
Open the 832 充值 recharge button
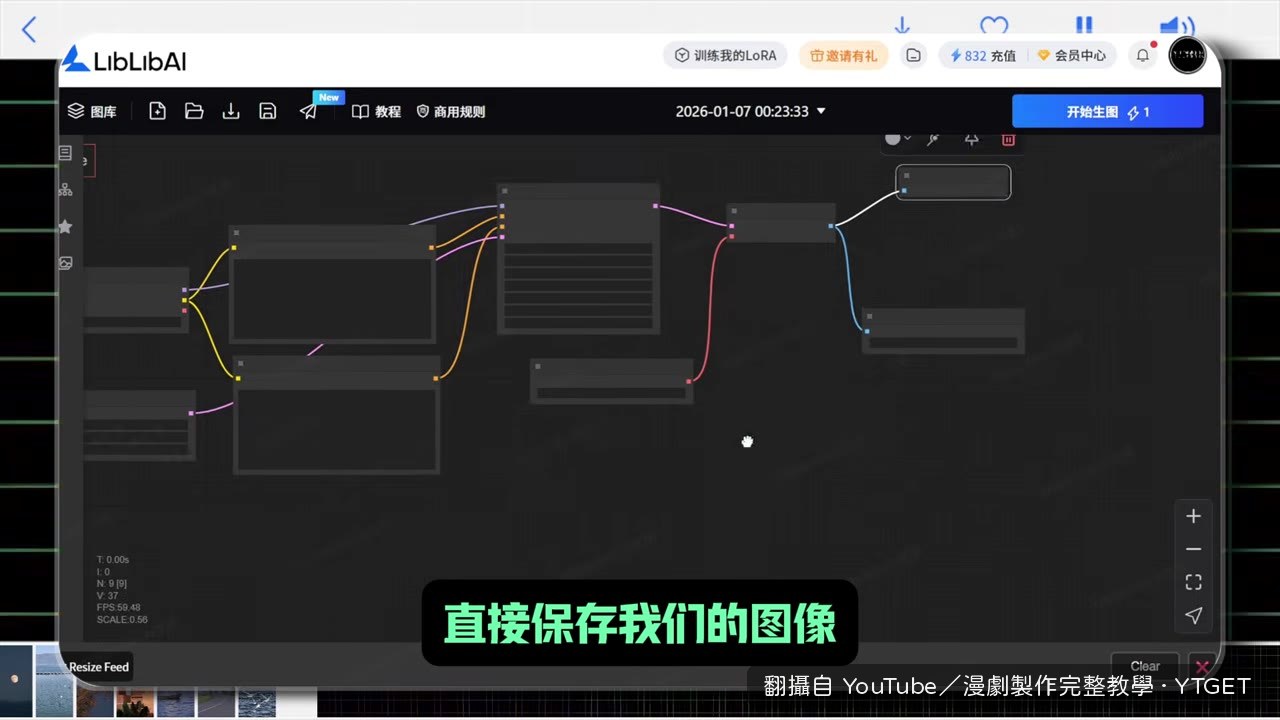click(x=983, y=56)
